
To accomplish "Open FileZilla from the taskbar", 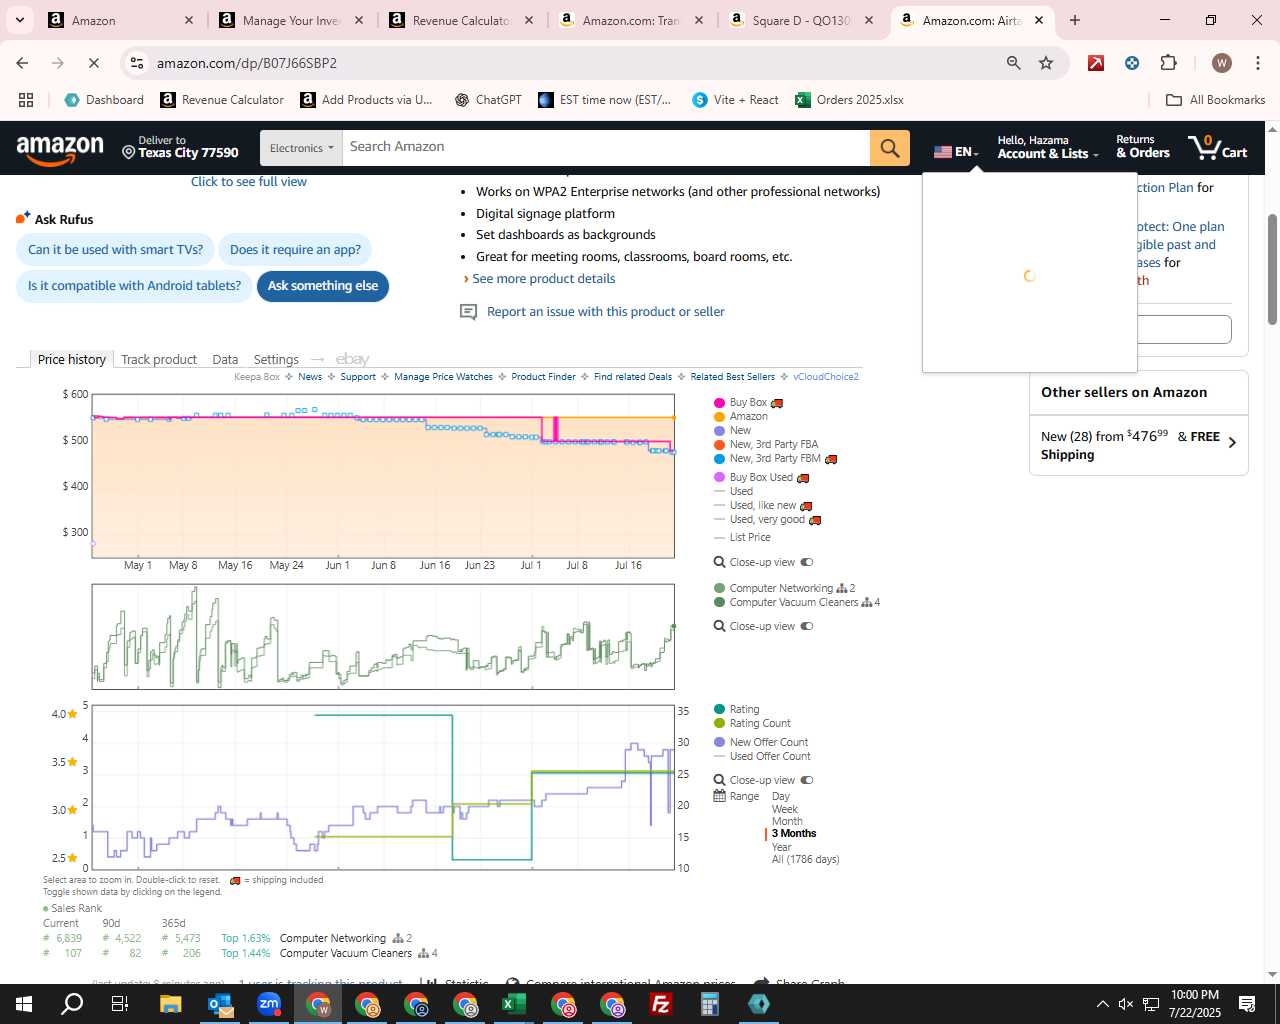I will click(x=660, y=1004).
